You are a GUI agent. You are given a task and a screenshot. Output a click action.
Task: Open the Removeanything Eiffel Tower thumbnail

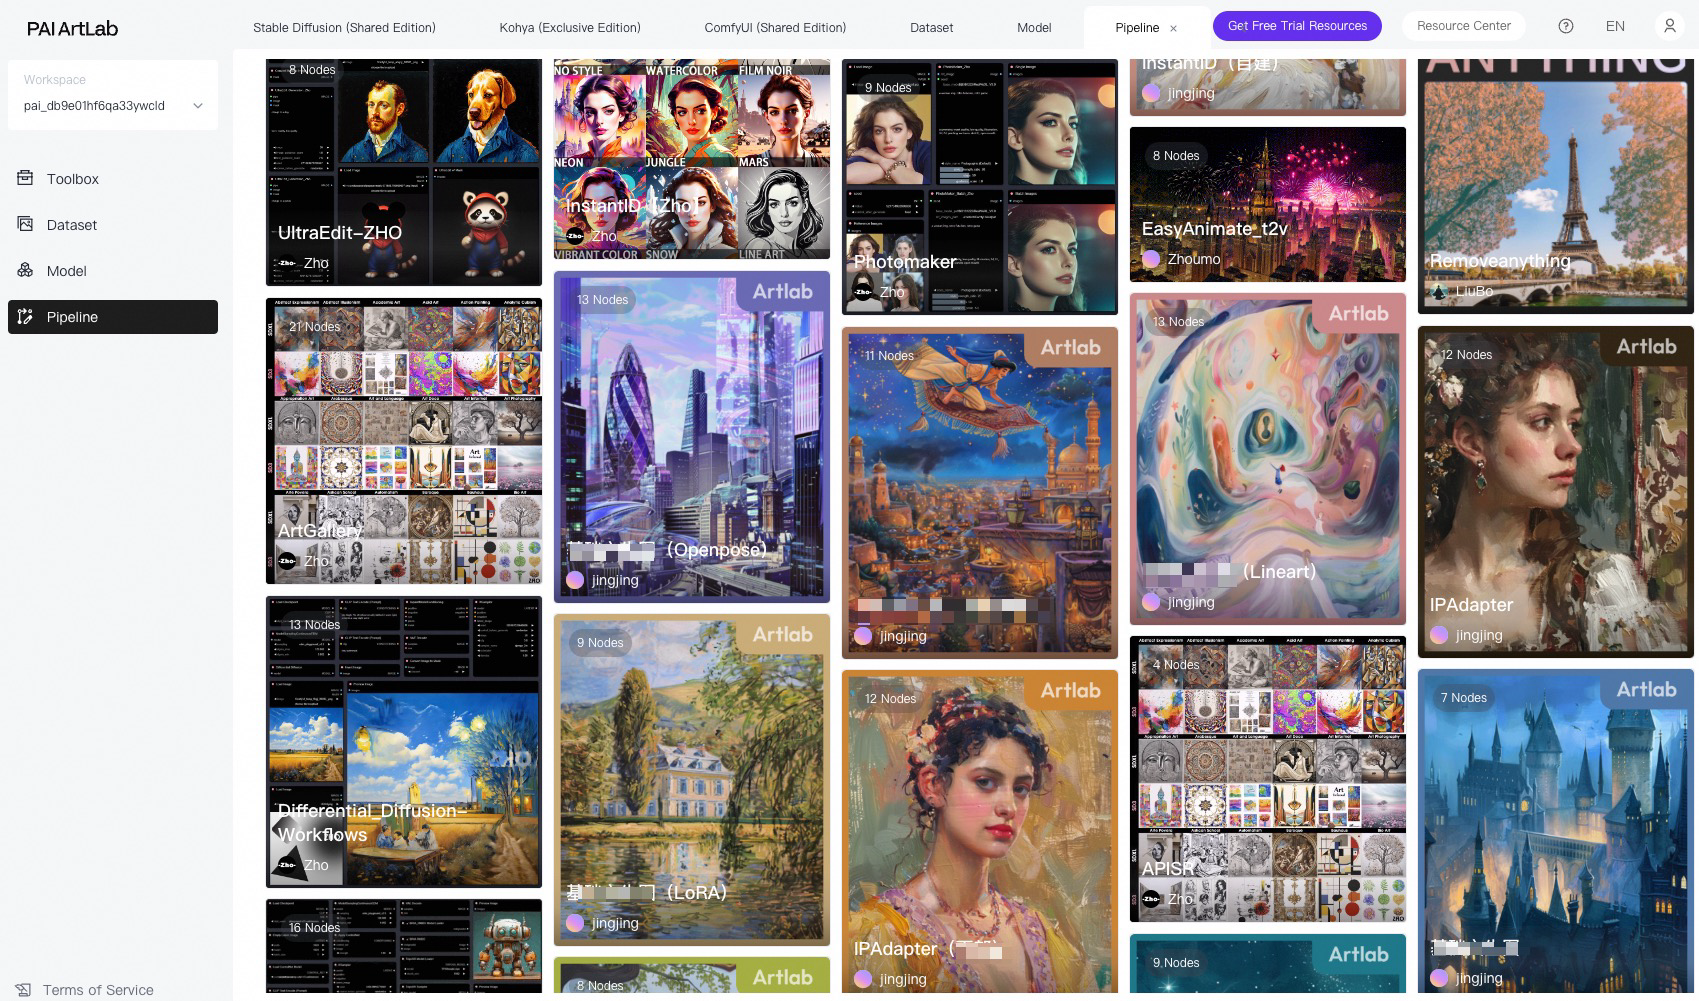tap(1556, 186)
